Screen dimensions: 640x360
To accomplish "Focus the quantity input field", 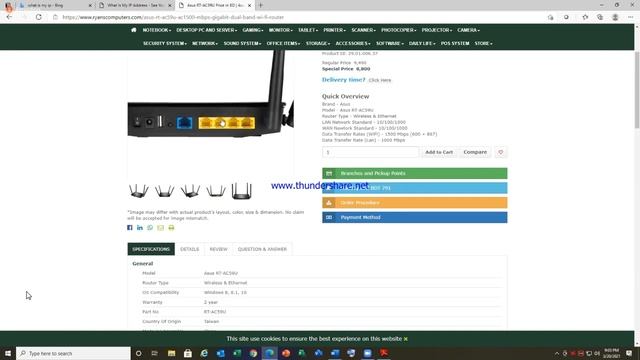I will pyautogui.click(x=370, y=152).
